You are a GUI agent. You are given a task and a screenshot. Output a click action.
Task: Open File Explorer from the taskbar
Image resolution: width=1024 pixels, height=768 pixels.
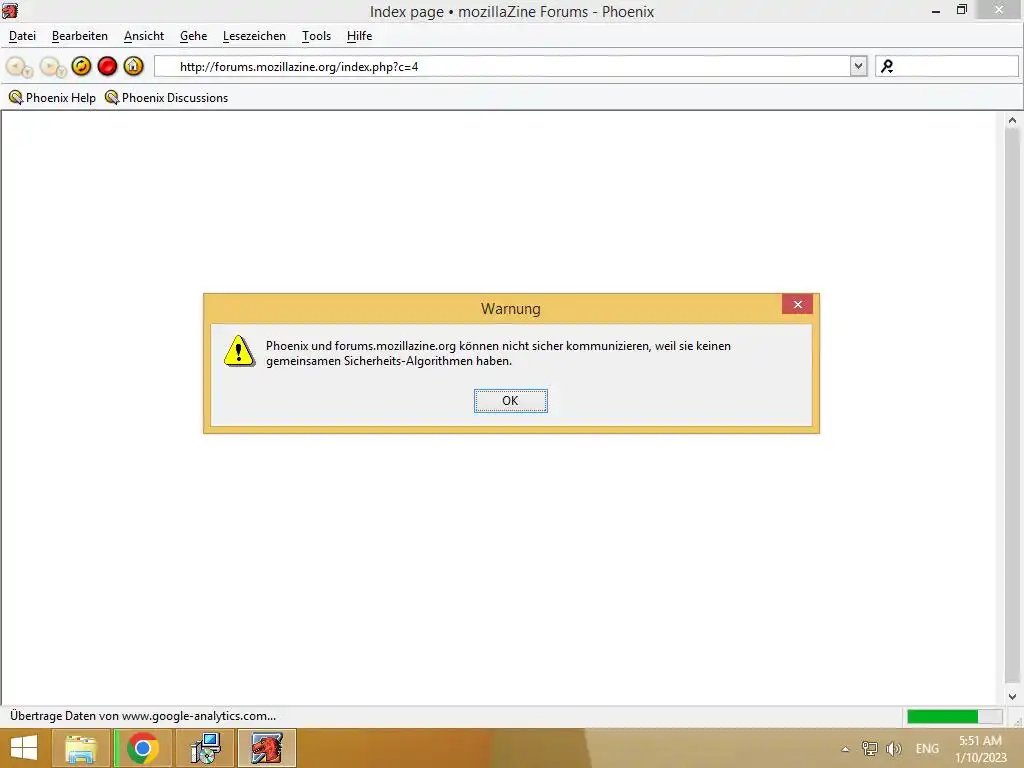[x=80, y=748]
